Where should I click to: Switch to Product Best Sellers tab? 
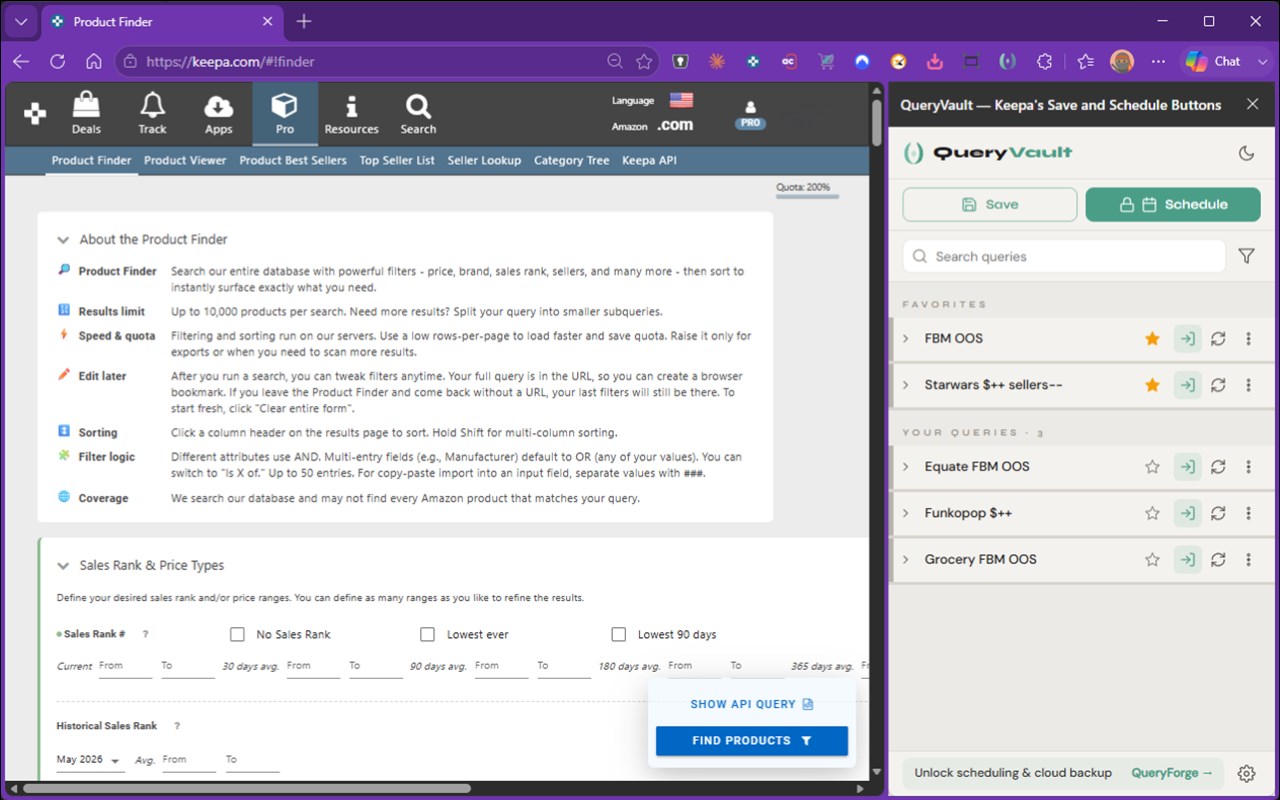tap(293, 160)
